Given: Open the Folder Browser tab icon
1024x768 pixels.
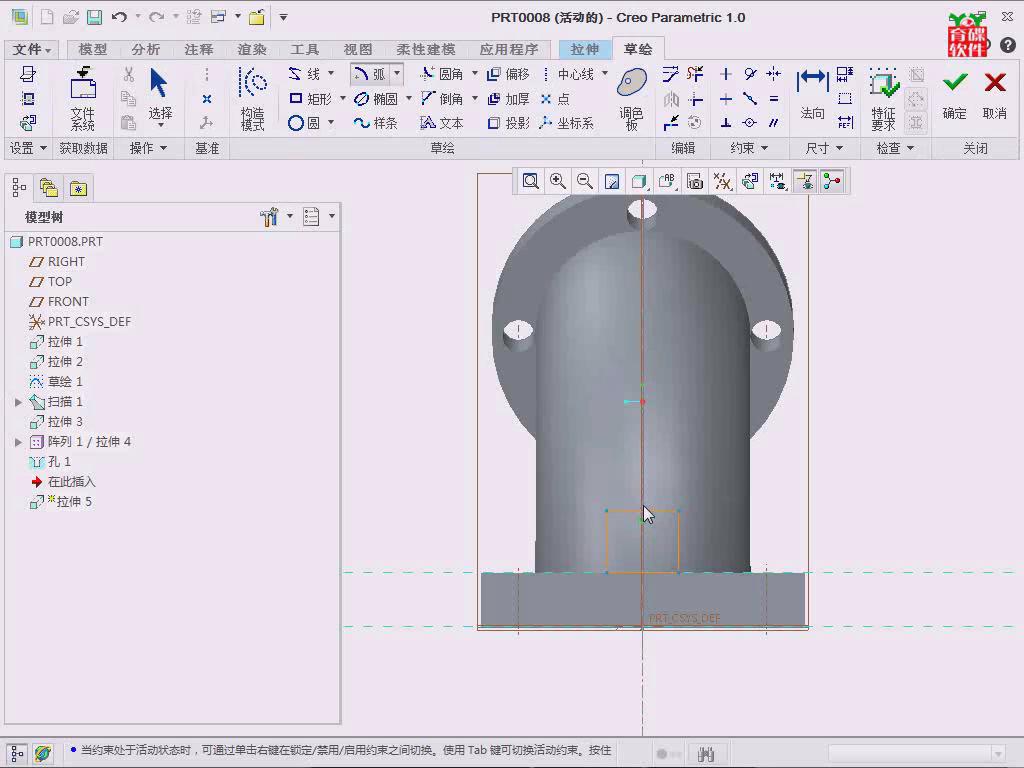Looking at the screenshot, I should click(x=49, y=189).
